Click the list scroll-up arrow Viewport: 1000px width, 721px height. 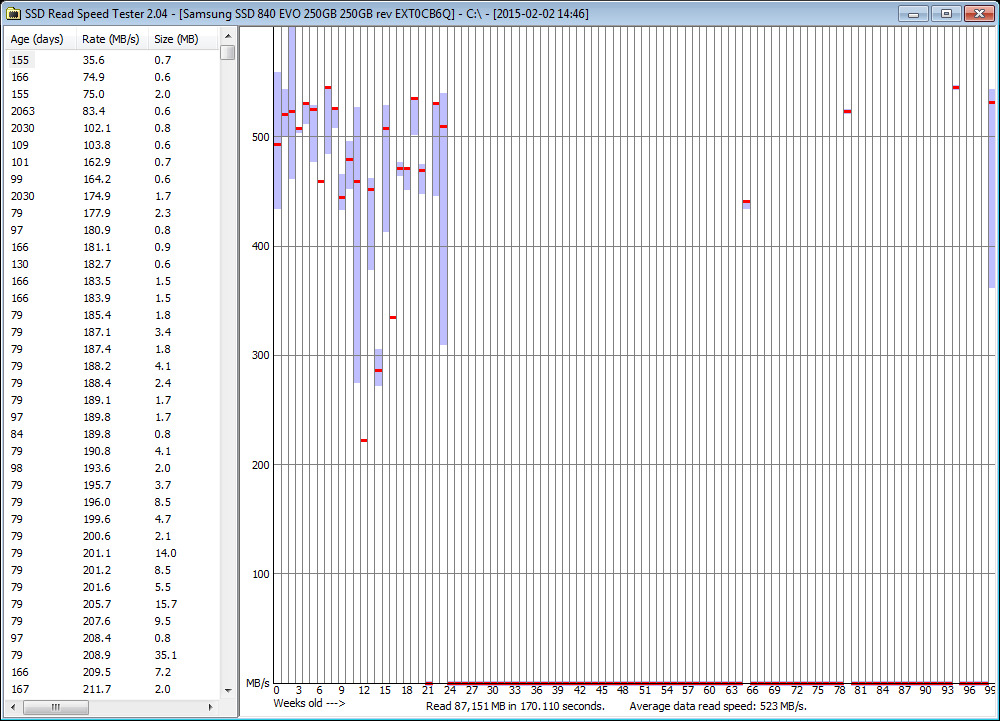pyautogui.click(x=228, y=36)
